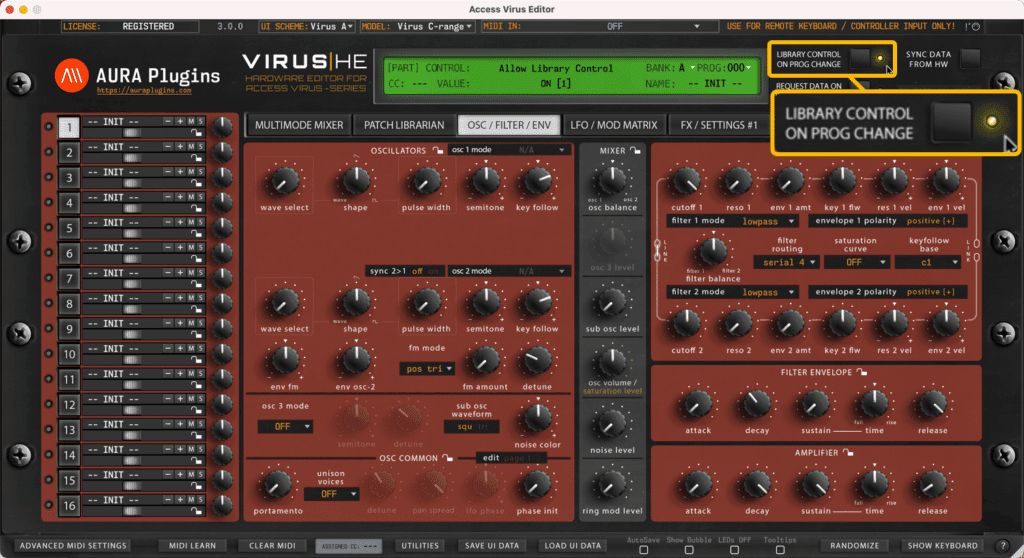This screenshot has width=1024, height=558.
Task: Click the Clear MIDI button
Action: pos(272,546)
